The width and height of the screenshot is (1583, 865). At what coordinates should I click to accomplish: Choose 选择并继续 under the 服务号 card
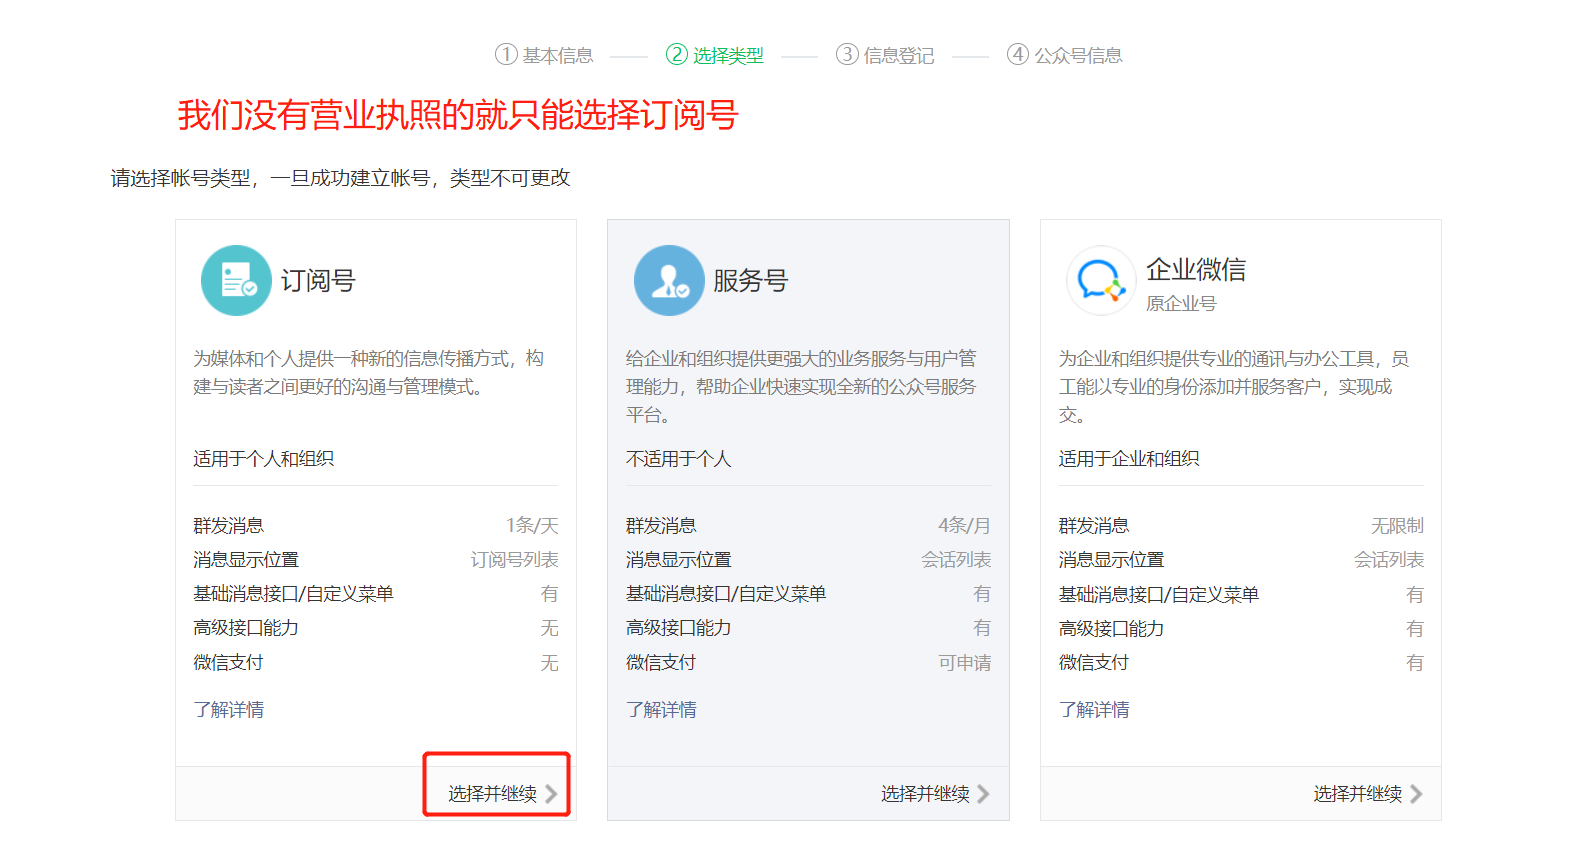[x=926, y=794]
